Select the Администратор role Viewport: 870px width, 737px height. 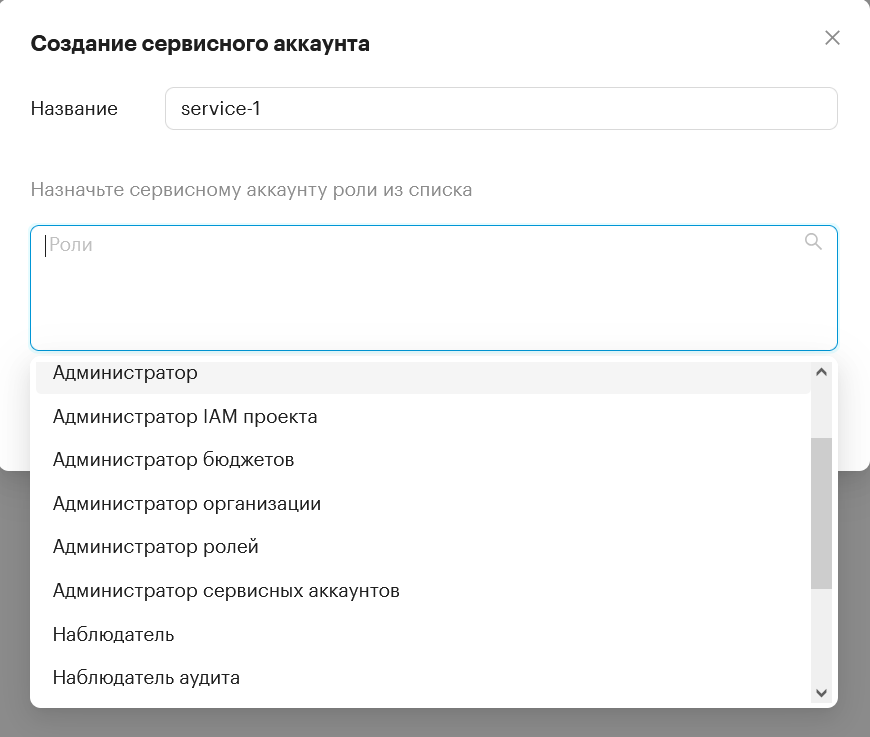423,377
